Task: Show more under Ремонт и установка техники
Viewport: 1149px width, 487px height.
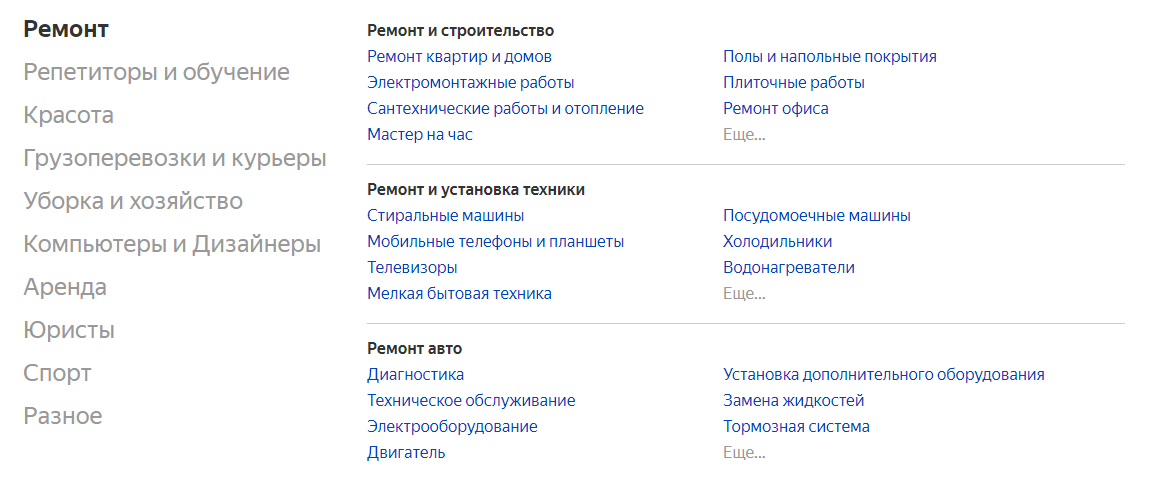Action: pos(744,294)
